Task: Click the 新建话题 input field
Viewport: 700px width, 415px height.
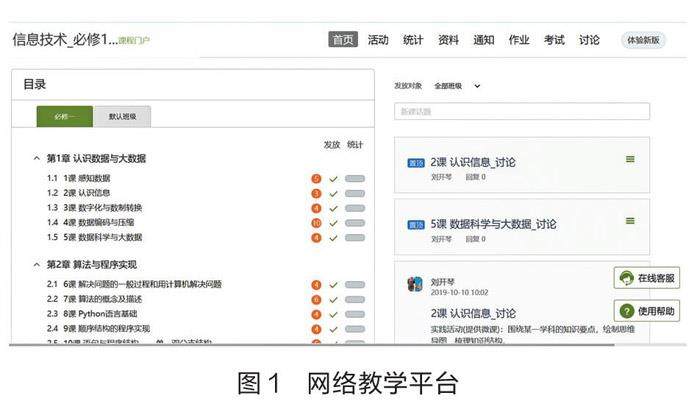Action: tap(521, 112)
